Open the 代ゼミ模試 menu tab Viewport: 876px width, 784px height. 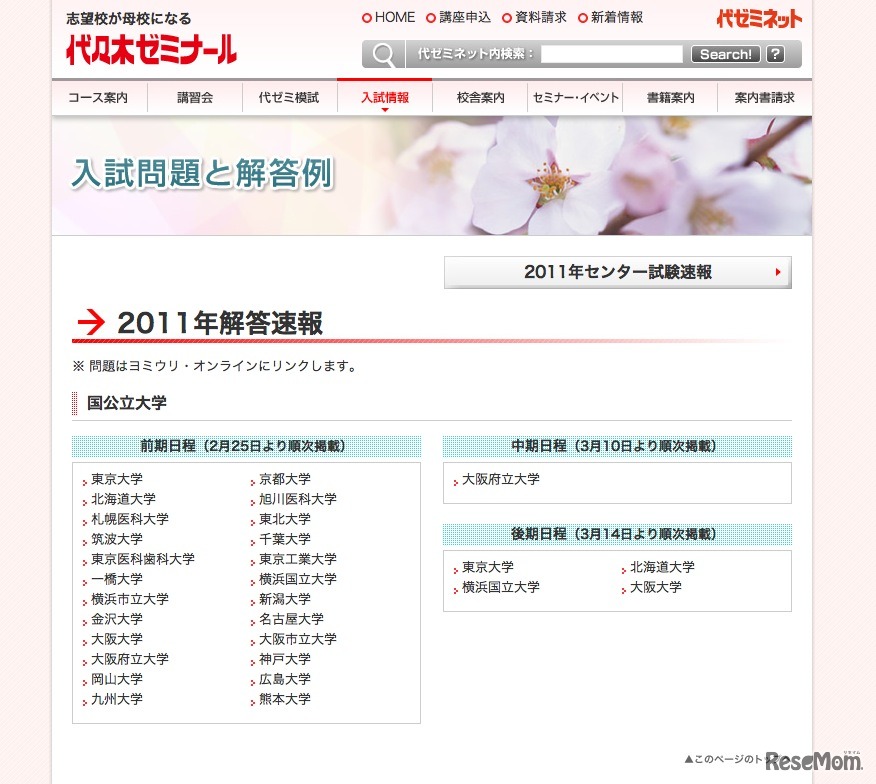(289, 98)
